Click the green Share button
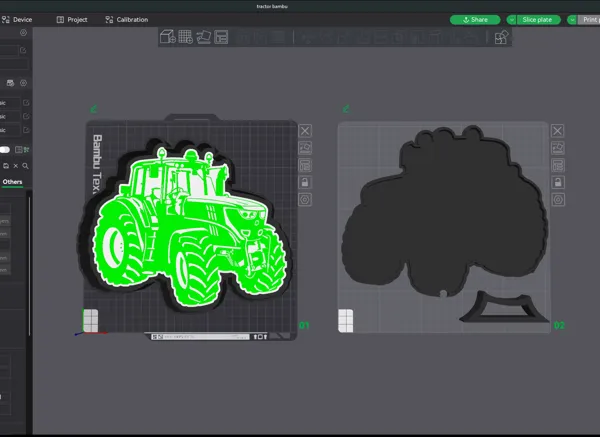Viewport: 600px width, 437px height. pos(475,20)
